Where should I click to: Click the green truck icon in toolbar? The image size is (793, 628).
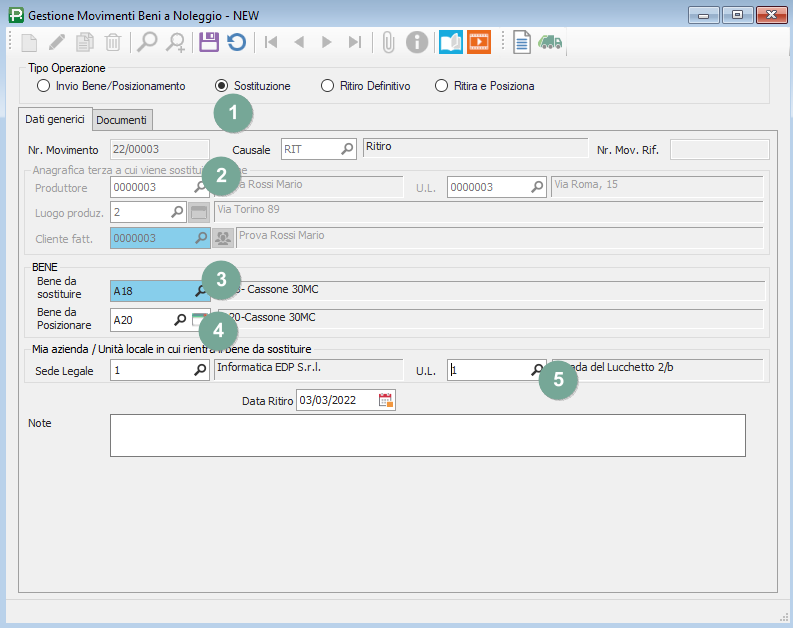click(x=550, y=42)
